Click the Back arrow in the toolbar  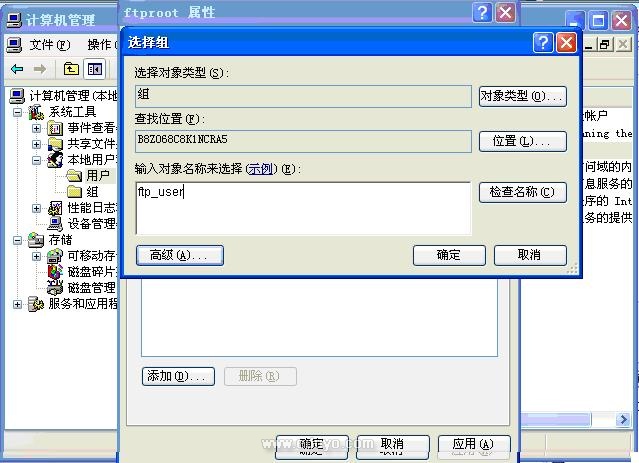17,69
